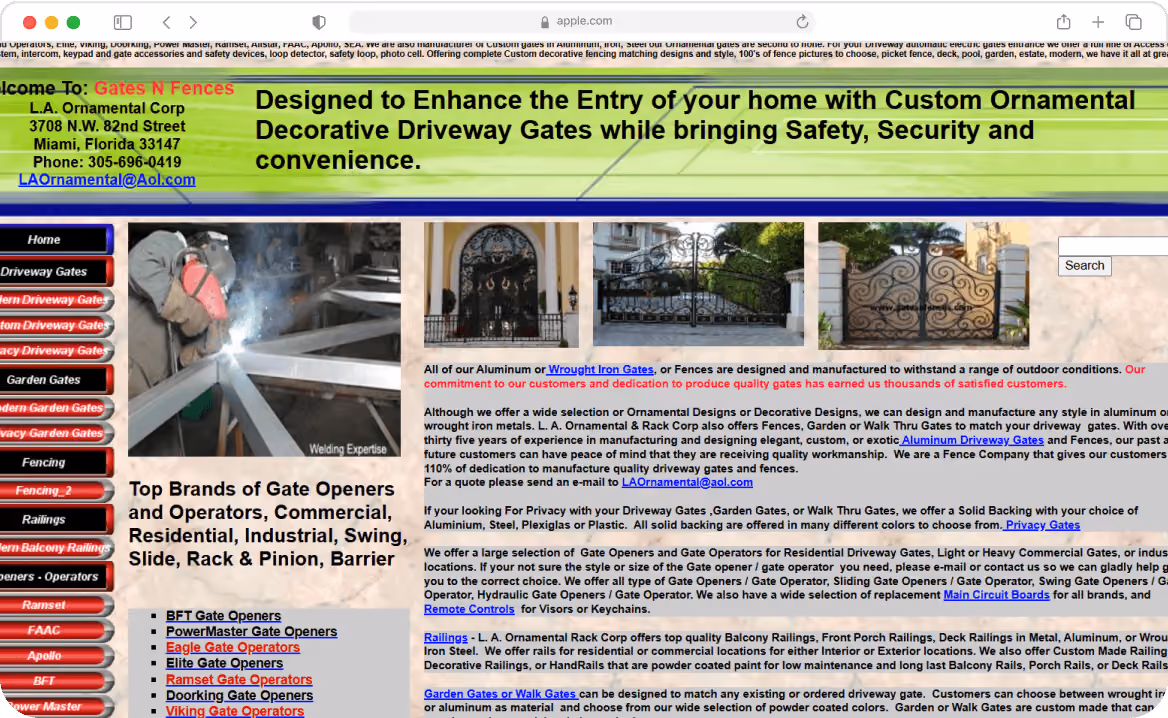Select the FAAC menu button
Viewport: 1168px width, 718px height.
[x=56, y=630]
